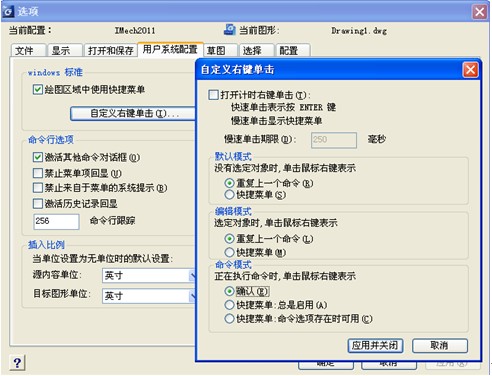Click the Drawing1.dwg file name text
Image resolution: width=492 pixels, height=376 pixels.
pyautogui.click(x=359, y=31)
